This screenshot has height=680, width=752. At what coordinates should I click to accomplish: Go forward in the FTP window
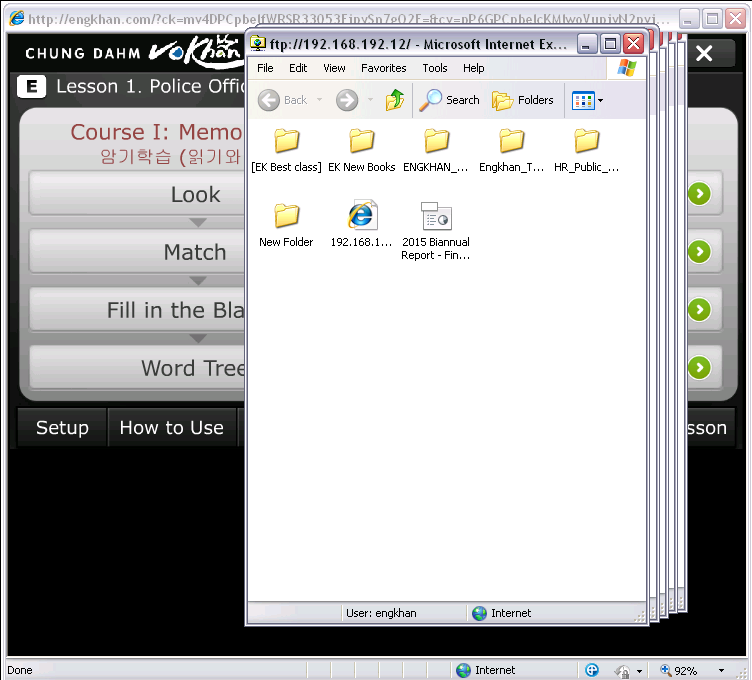point(347,100)
